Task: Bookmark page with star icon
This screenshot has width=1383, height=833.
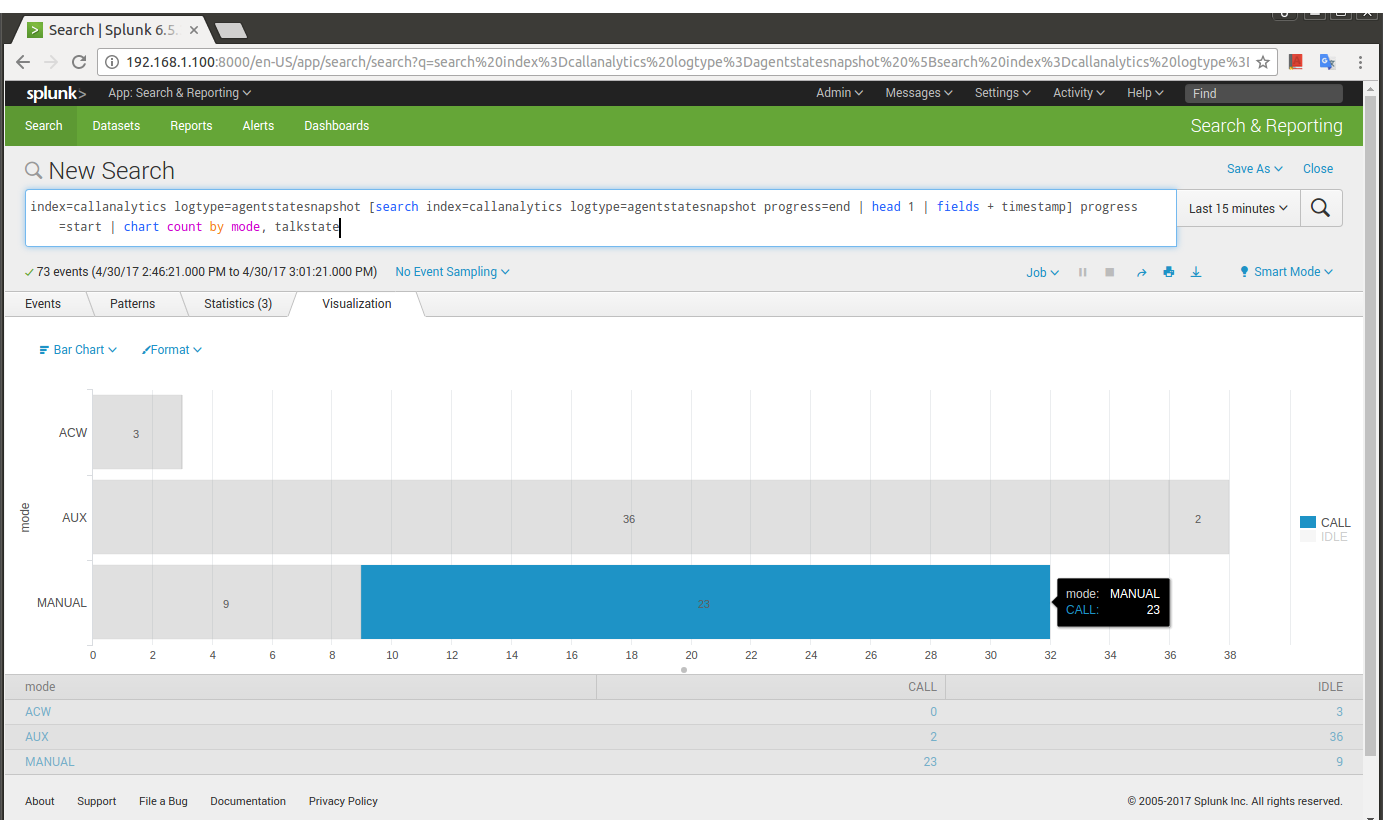Action: coord(1263,62)
